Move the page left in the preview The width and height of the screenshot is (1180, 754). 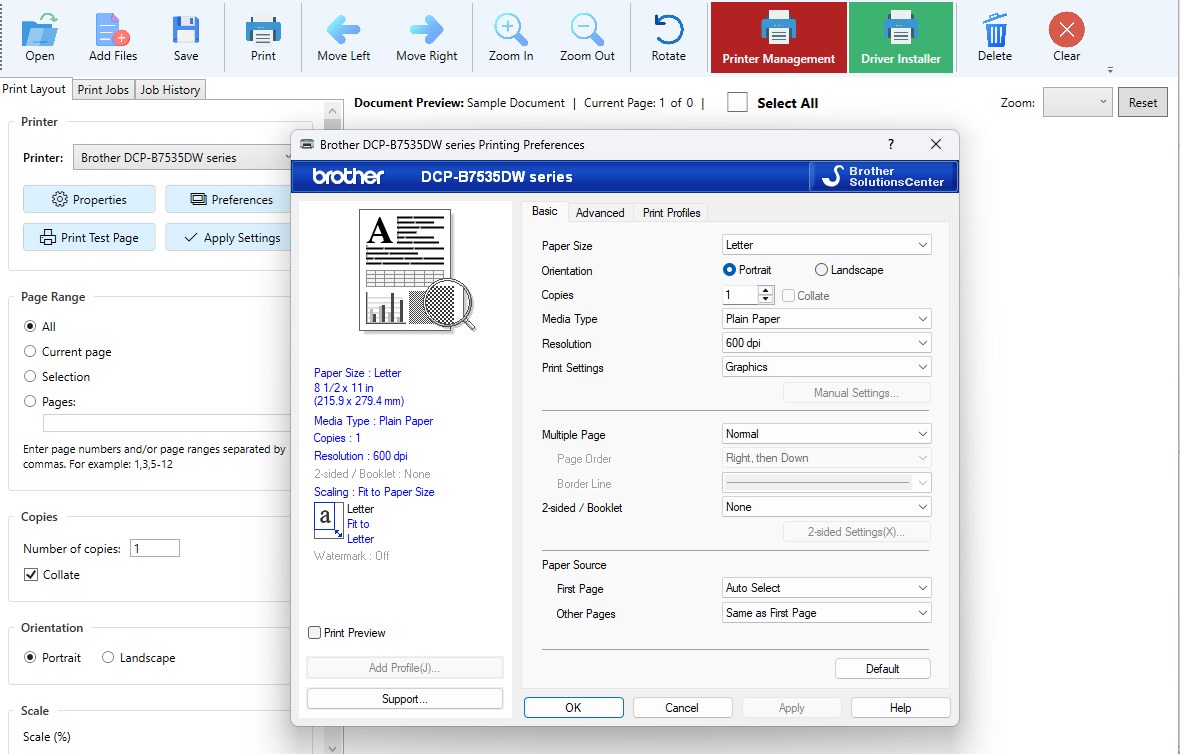pyautogui.click(x=343, y=37)
